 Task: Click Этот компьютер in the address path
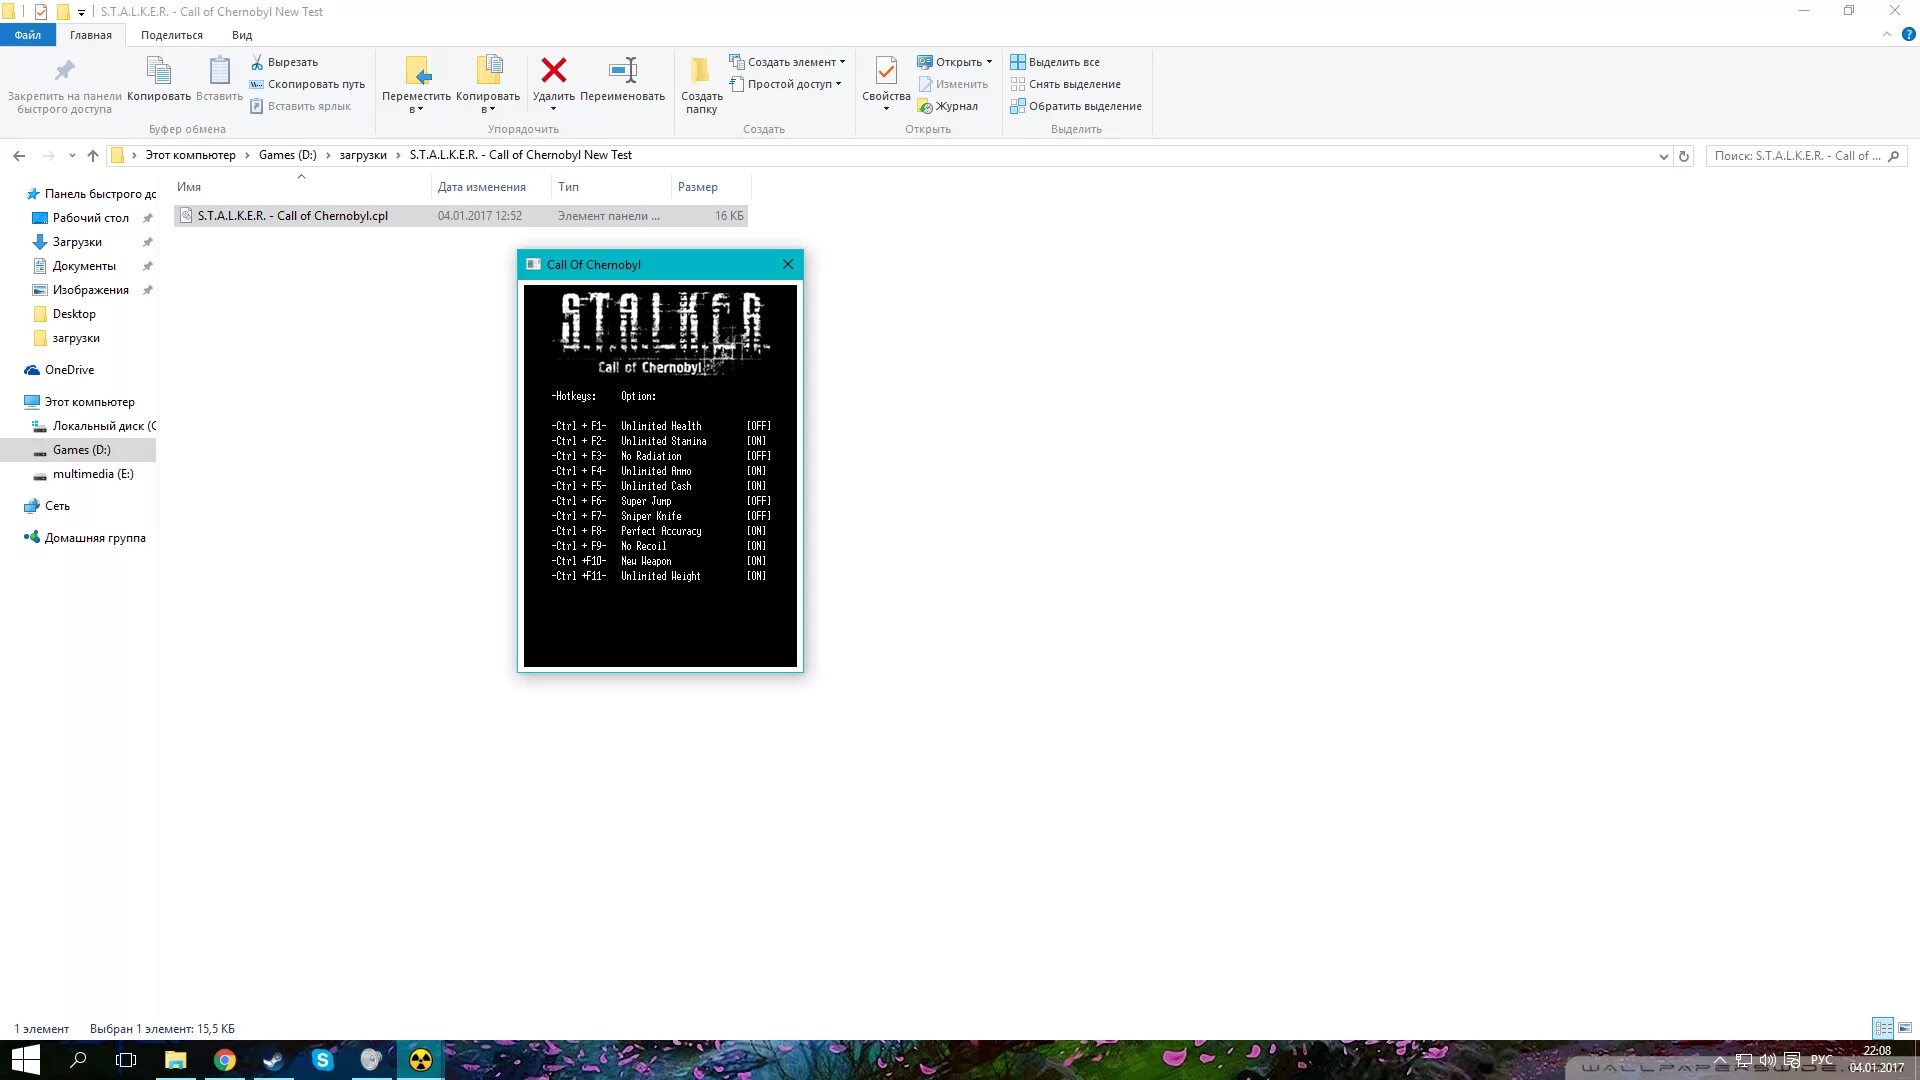click(x=191, y=155)
